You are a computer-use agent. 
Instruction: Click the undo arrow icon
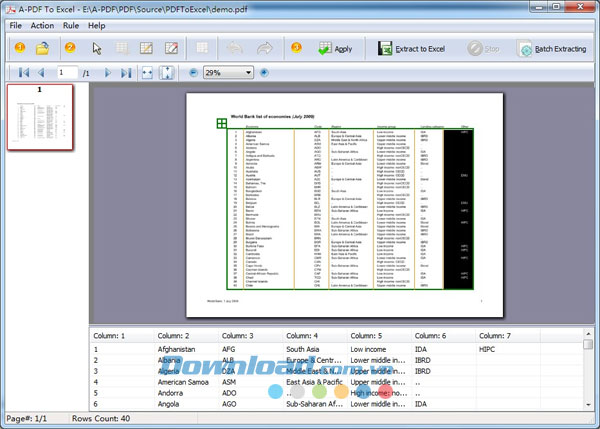pyautogui.click(x=235, y=48)
